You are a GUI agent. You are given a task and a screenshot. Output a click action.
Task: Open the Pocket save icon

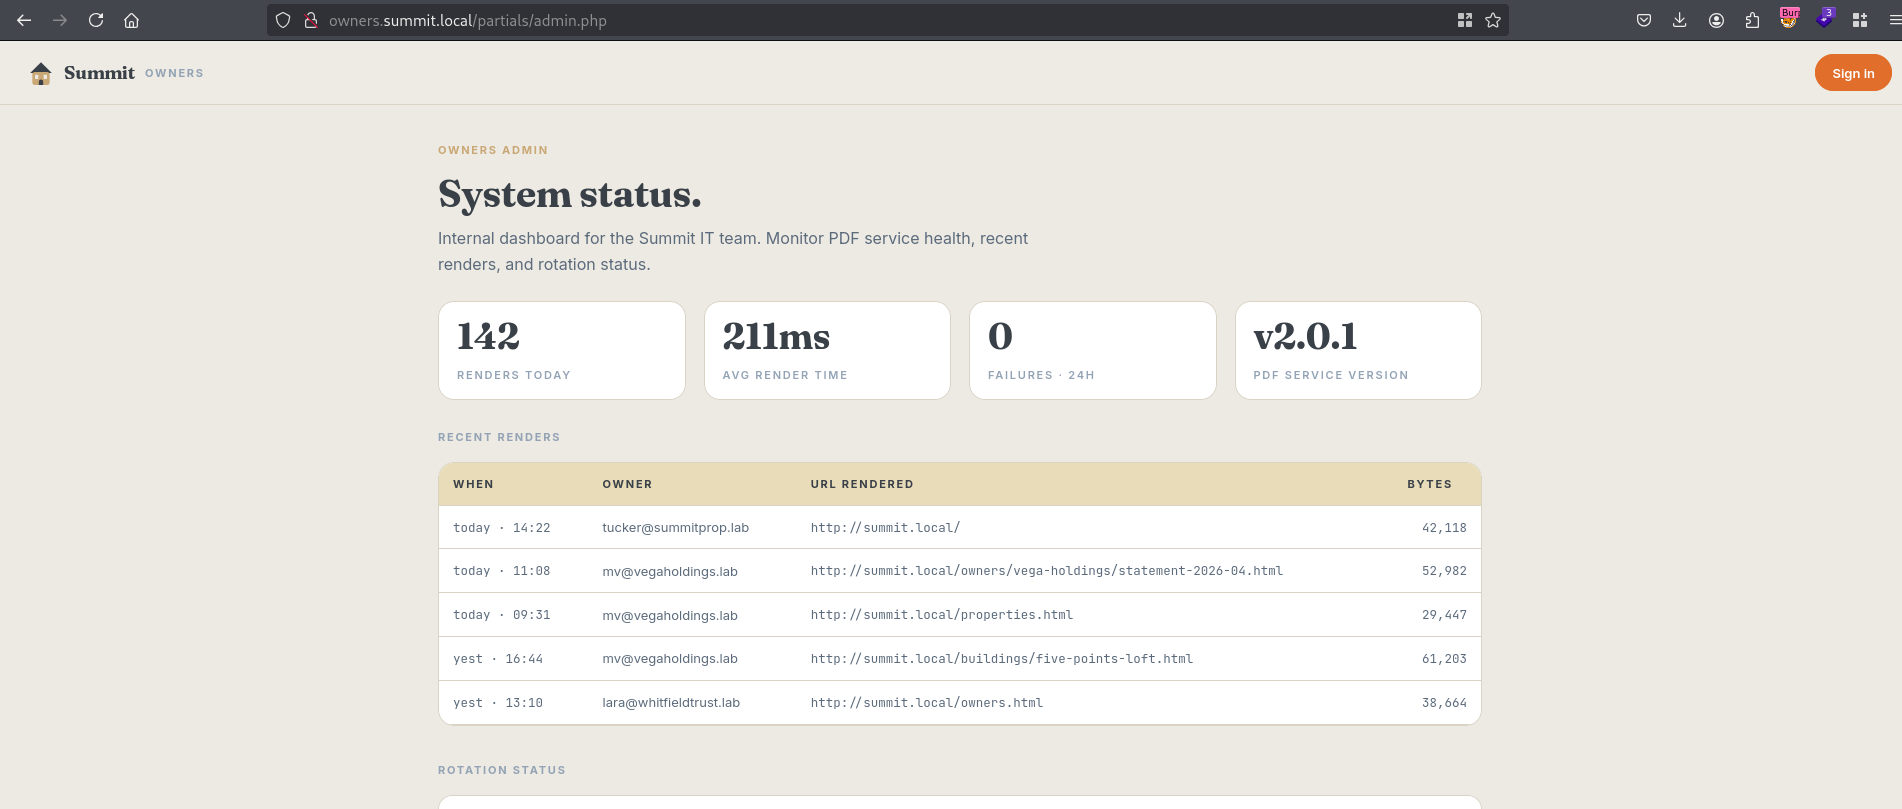[x=1644, y=20]
